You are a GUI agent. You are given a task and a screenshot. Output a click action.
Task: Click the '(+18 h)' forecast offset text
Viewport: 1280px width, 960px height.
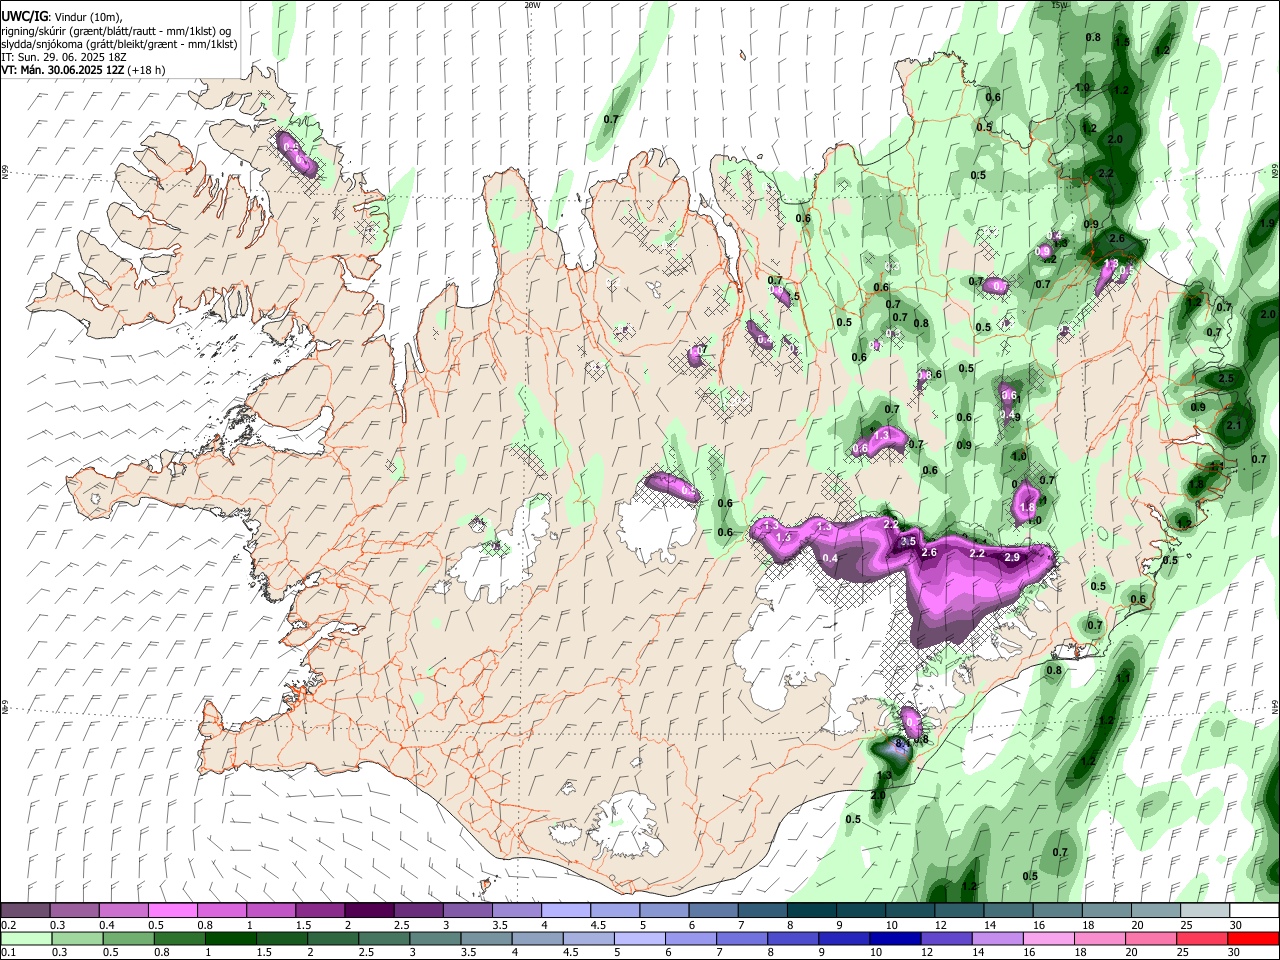point(146,70)
